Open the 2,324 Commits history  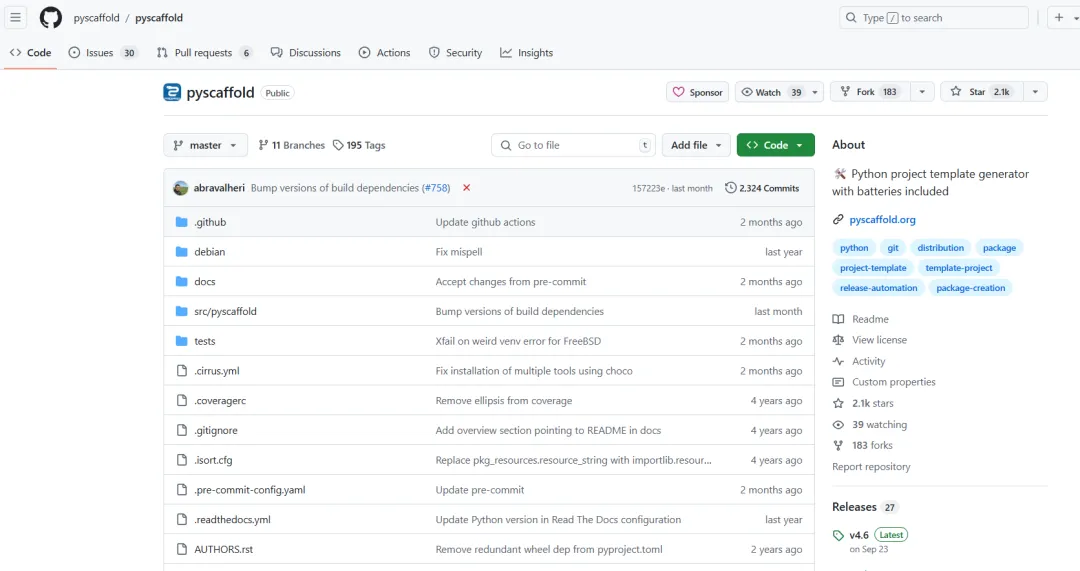762,188
